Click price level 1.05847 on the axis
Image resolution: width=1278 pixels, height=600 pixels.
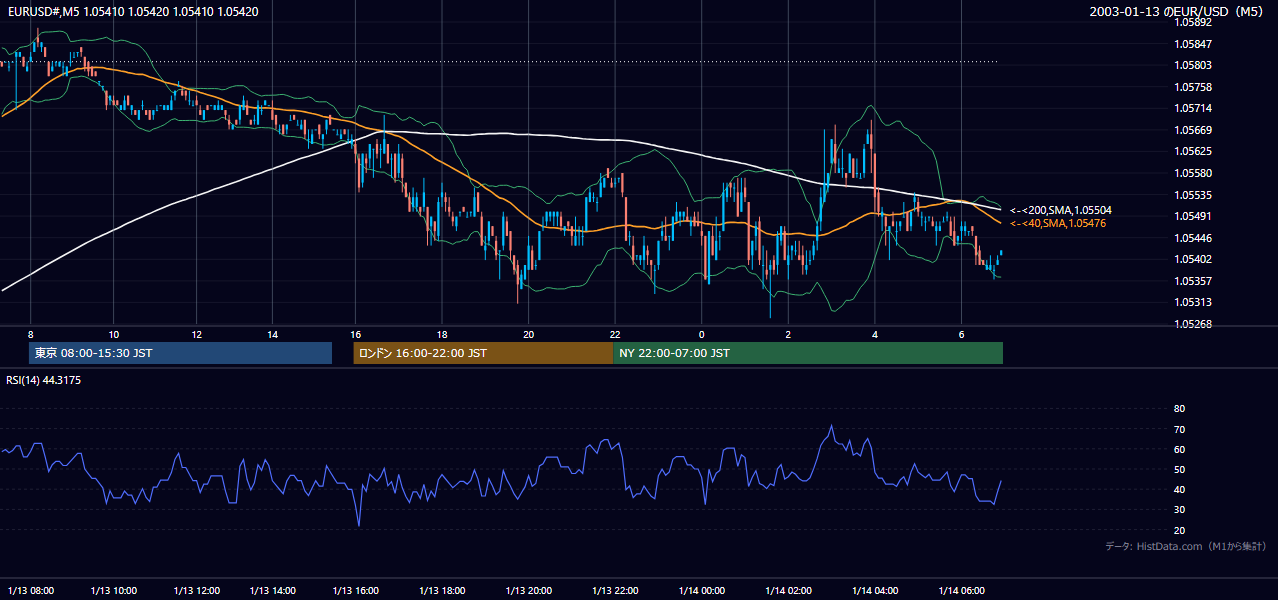click(1193, 44)
